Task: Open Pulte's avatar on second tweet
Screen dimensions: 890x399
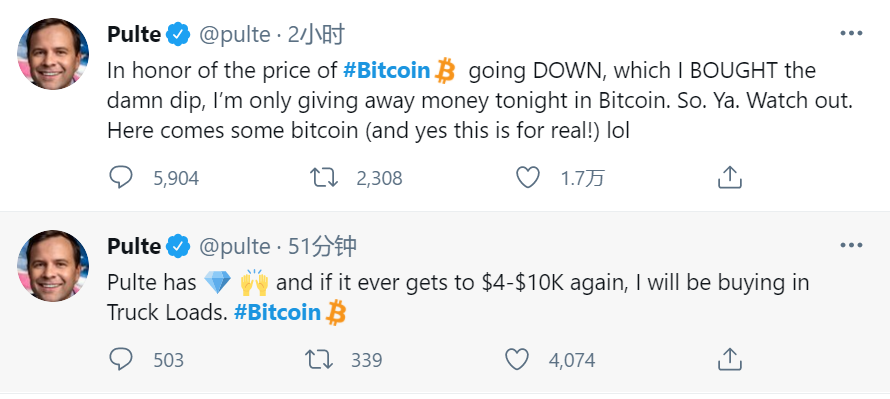Action: (53, 266)
